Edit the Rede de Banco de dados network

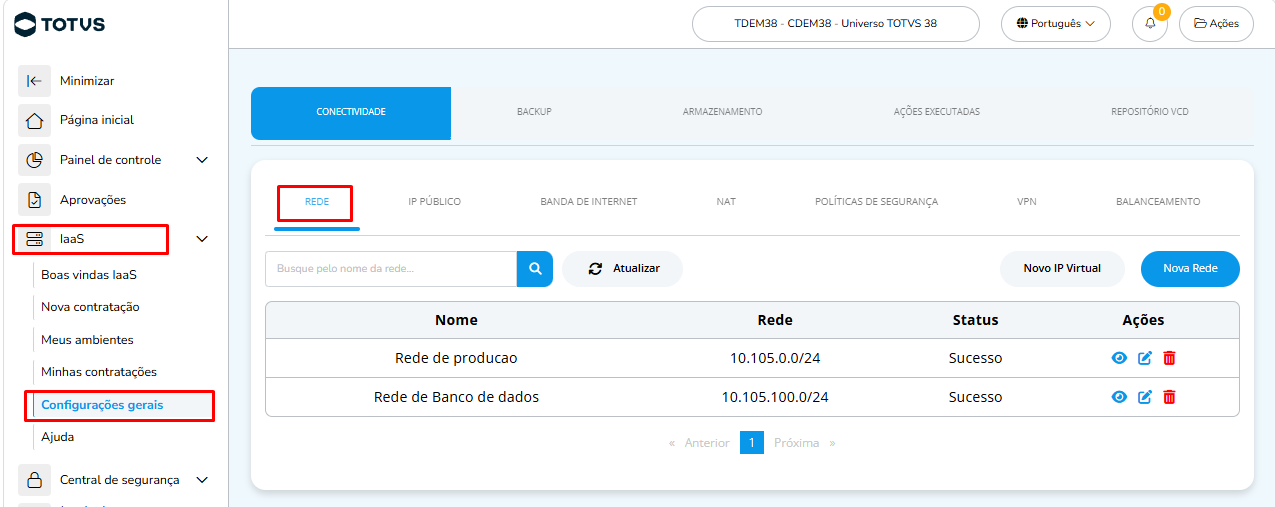point(1145,397)
